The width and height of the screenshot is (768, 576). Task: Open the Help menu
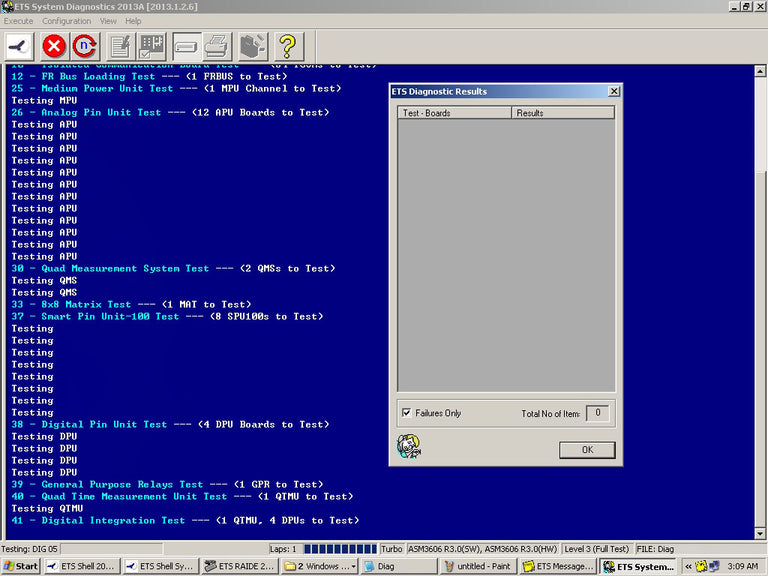click(133, 21)
